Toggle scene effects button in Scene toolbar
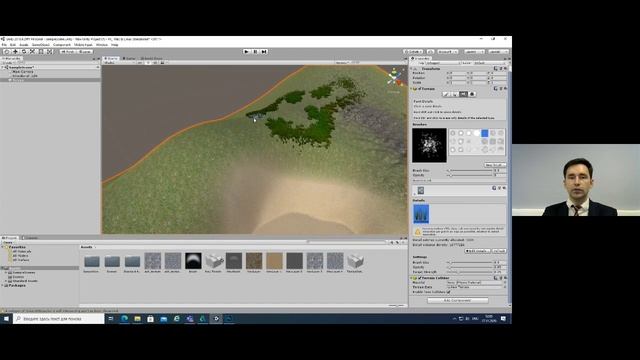The image size is (640, 360). point(162,63)
